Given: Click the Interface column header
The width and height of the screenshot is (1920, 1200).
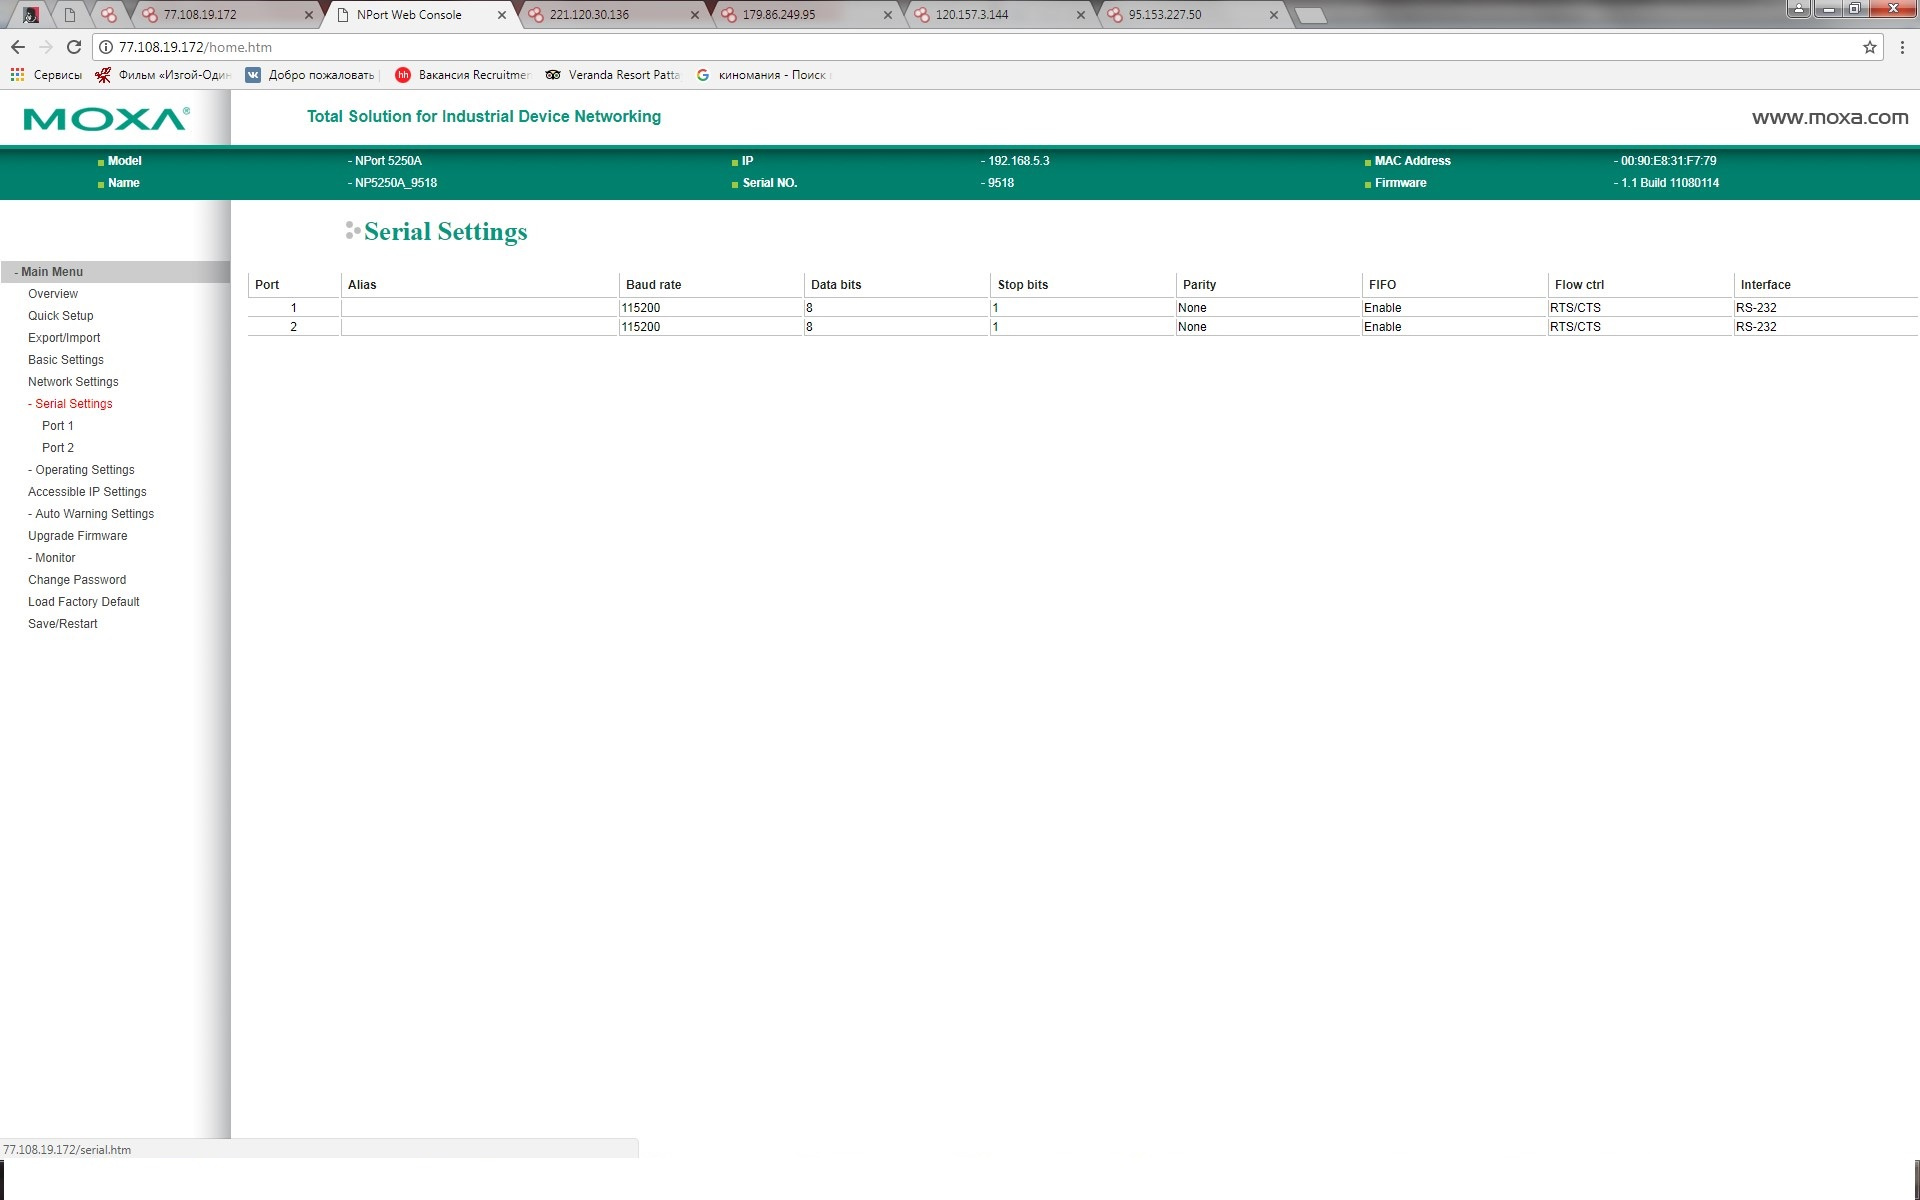Looking at the screenshot, I should 1765,285.
